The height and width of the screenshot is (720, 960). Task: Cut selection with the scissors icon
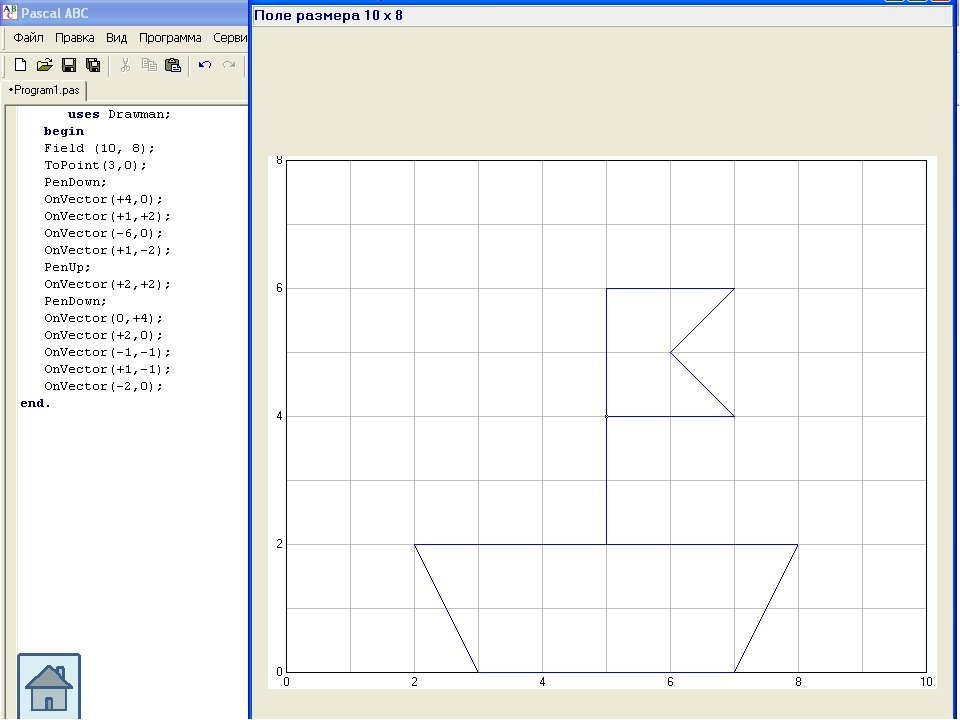(x=126, y=65)
